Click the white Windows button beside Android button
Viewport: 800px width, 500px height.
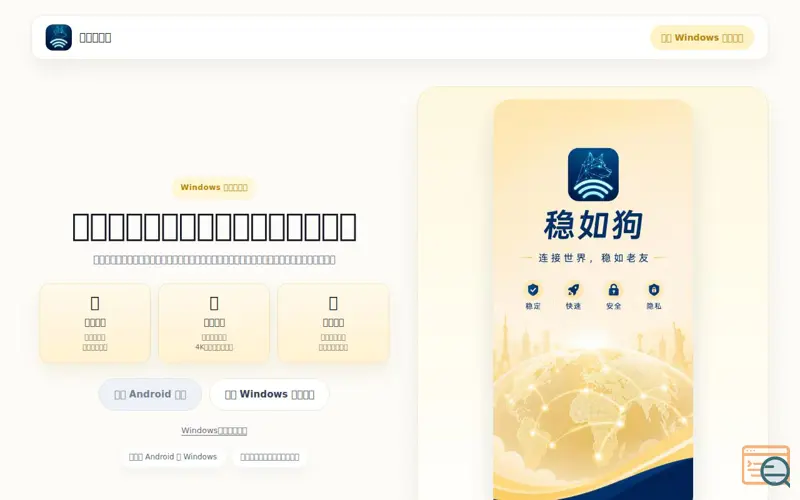(269, 394)
